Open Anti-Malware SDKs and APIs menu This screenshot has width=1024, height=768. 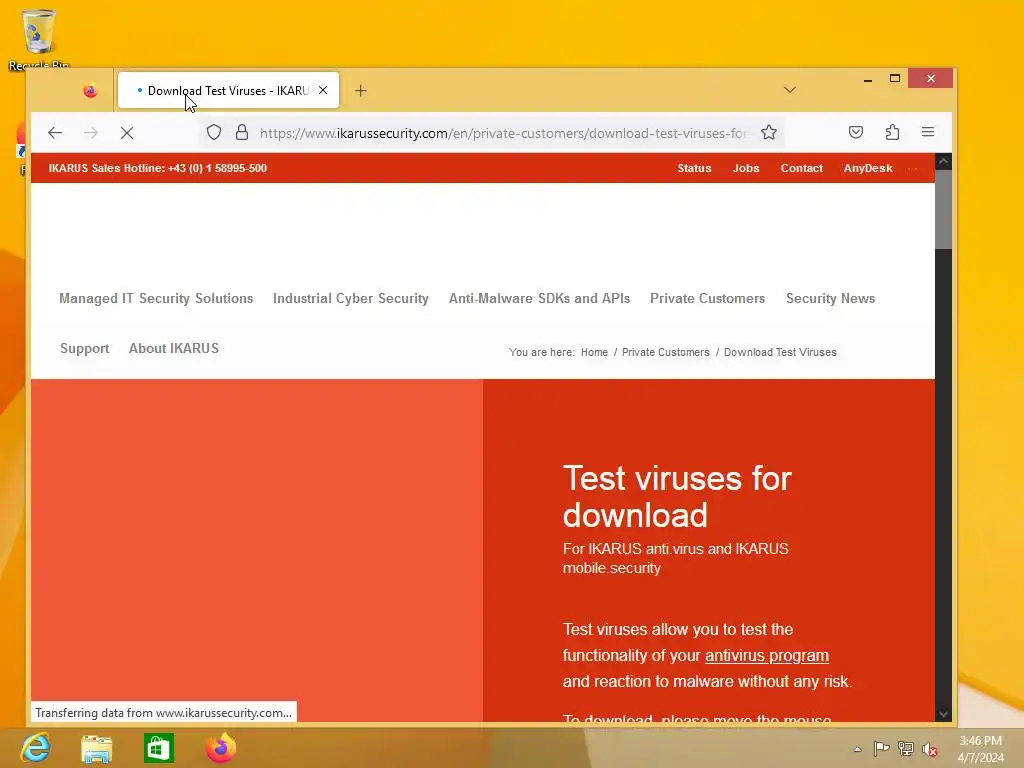tap(539, 298)
